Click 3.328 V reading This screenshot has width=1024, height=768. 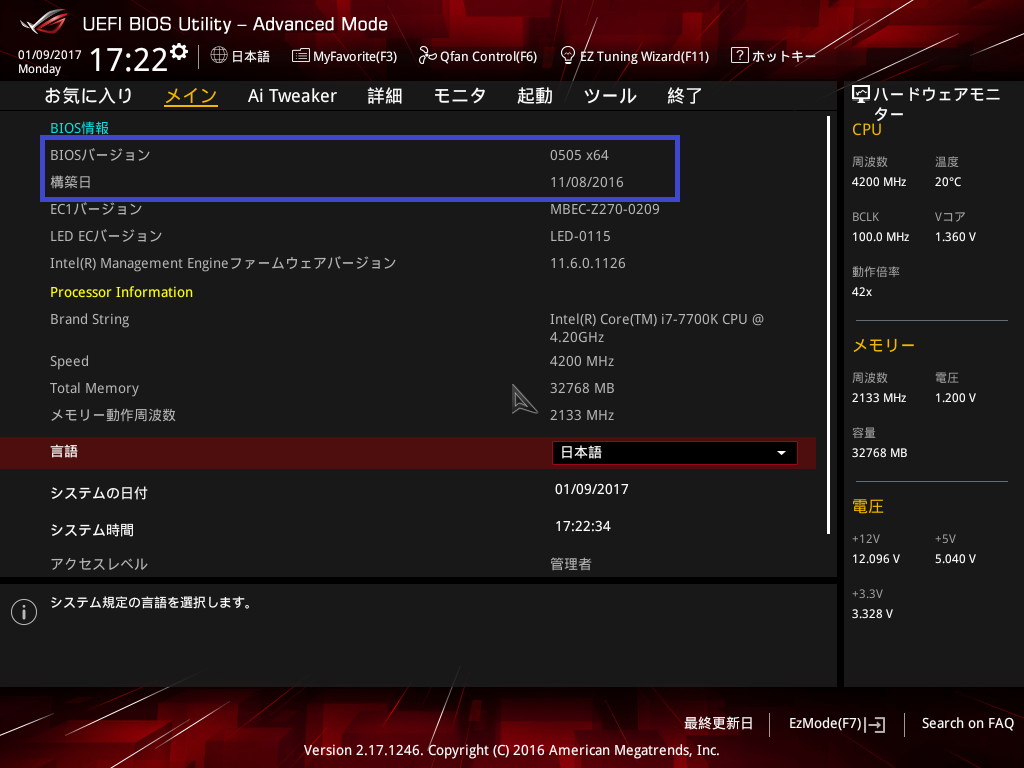pyautogui.click(x=872, y=613)
